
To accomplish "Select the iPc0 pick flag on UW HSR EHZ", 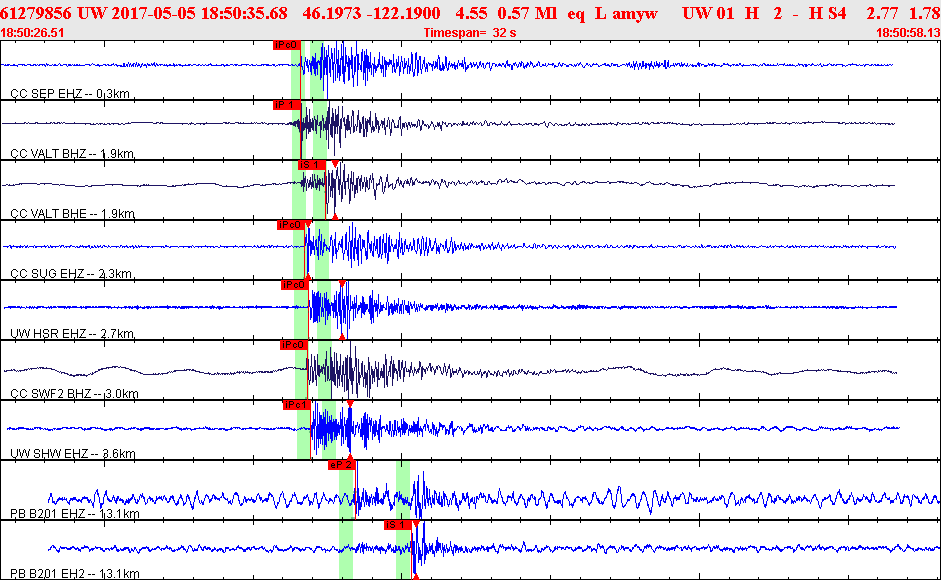I will coord(295,285).
